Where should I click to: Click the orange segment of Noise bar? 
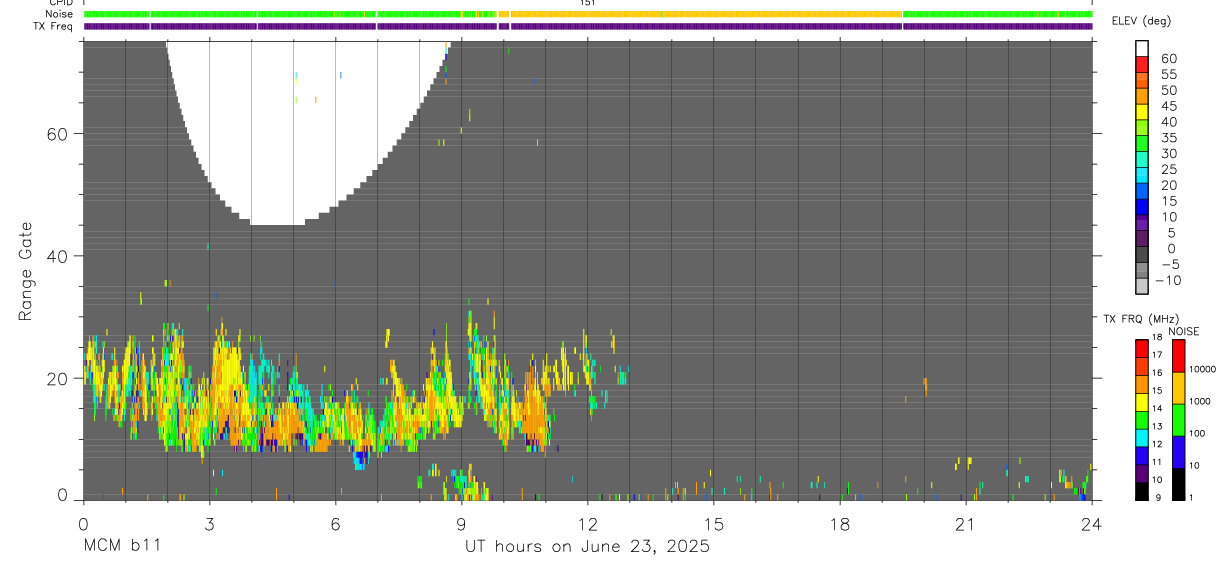pyautogui.click(x=707, y=14)
